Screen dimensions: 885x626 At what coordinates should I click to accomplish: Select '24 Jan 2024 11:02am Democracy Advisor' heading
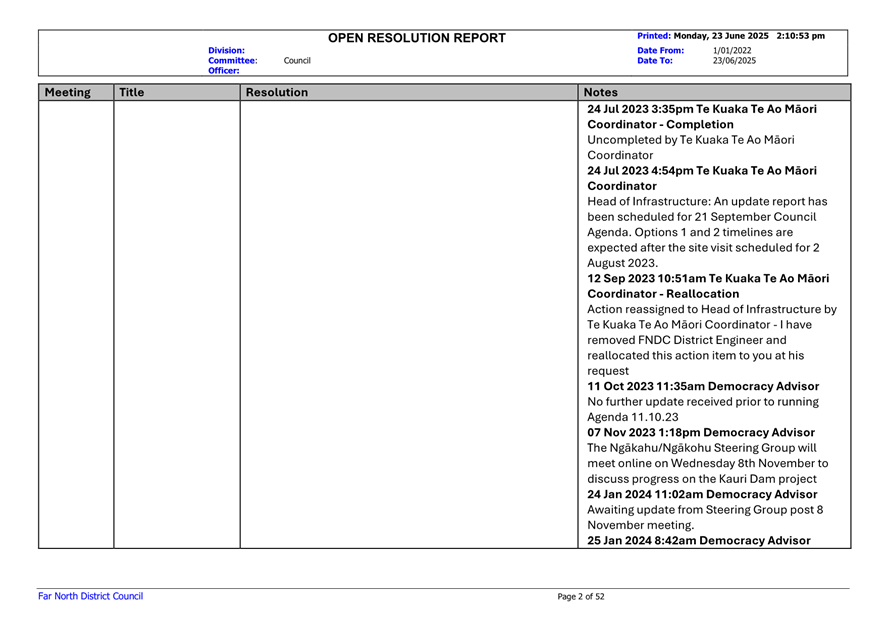point(702,494)
